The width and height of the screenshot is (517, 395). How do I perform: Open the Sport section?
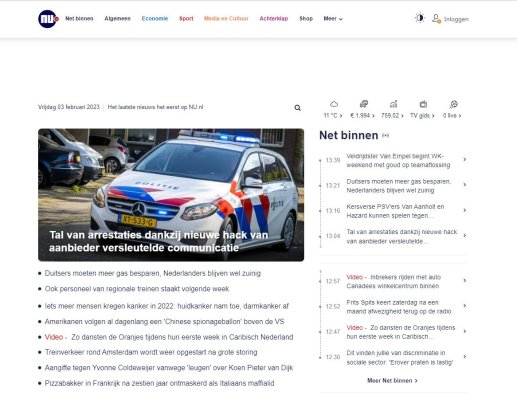186,19
